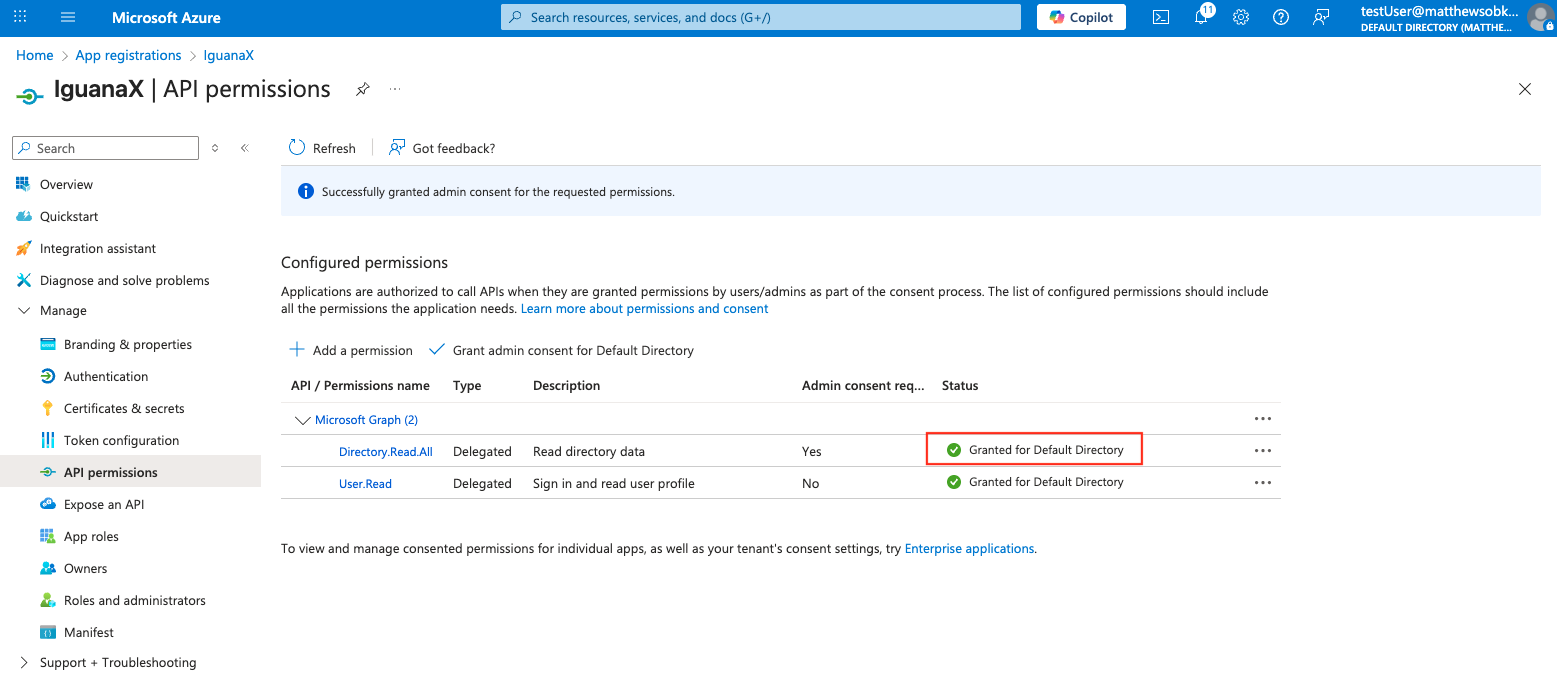Open more options for Directory.Read.All row
The height and width of the screenshot is (682, 1557).
pos(1262,451)
